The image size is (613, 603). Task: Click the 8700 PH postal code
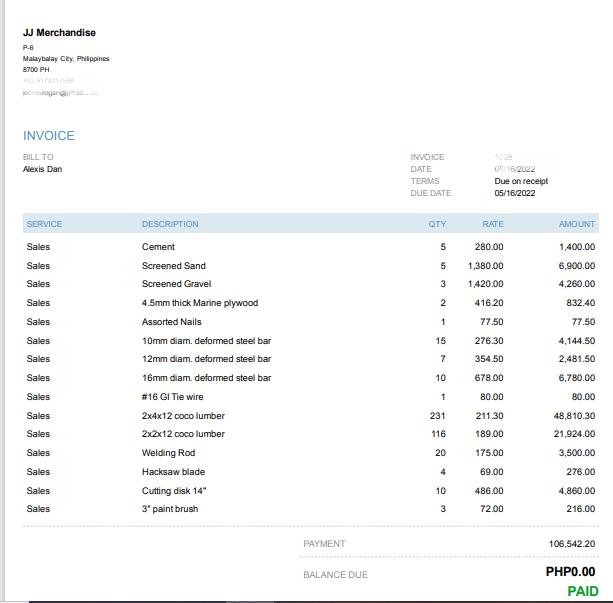(36, 70)
